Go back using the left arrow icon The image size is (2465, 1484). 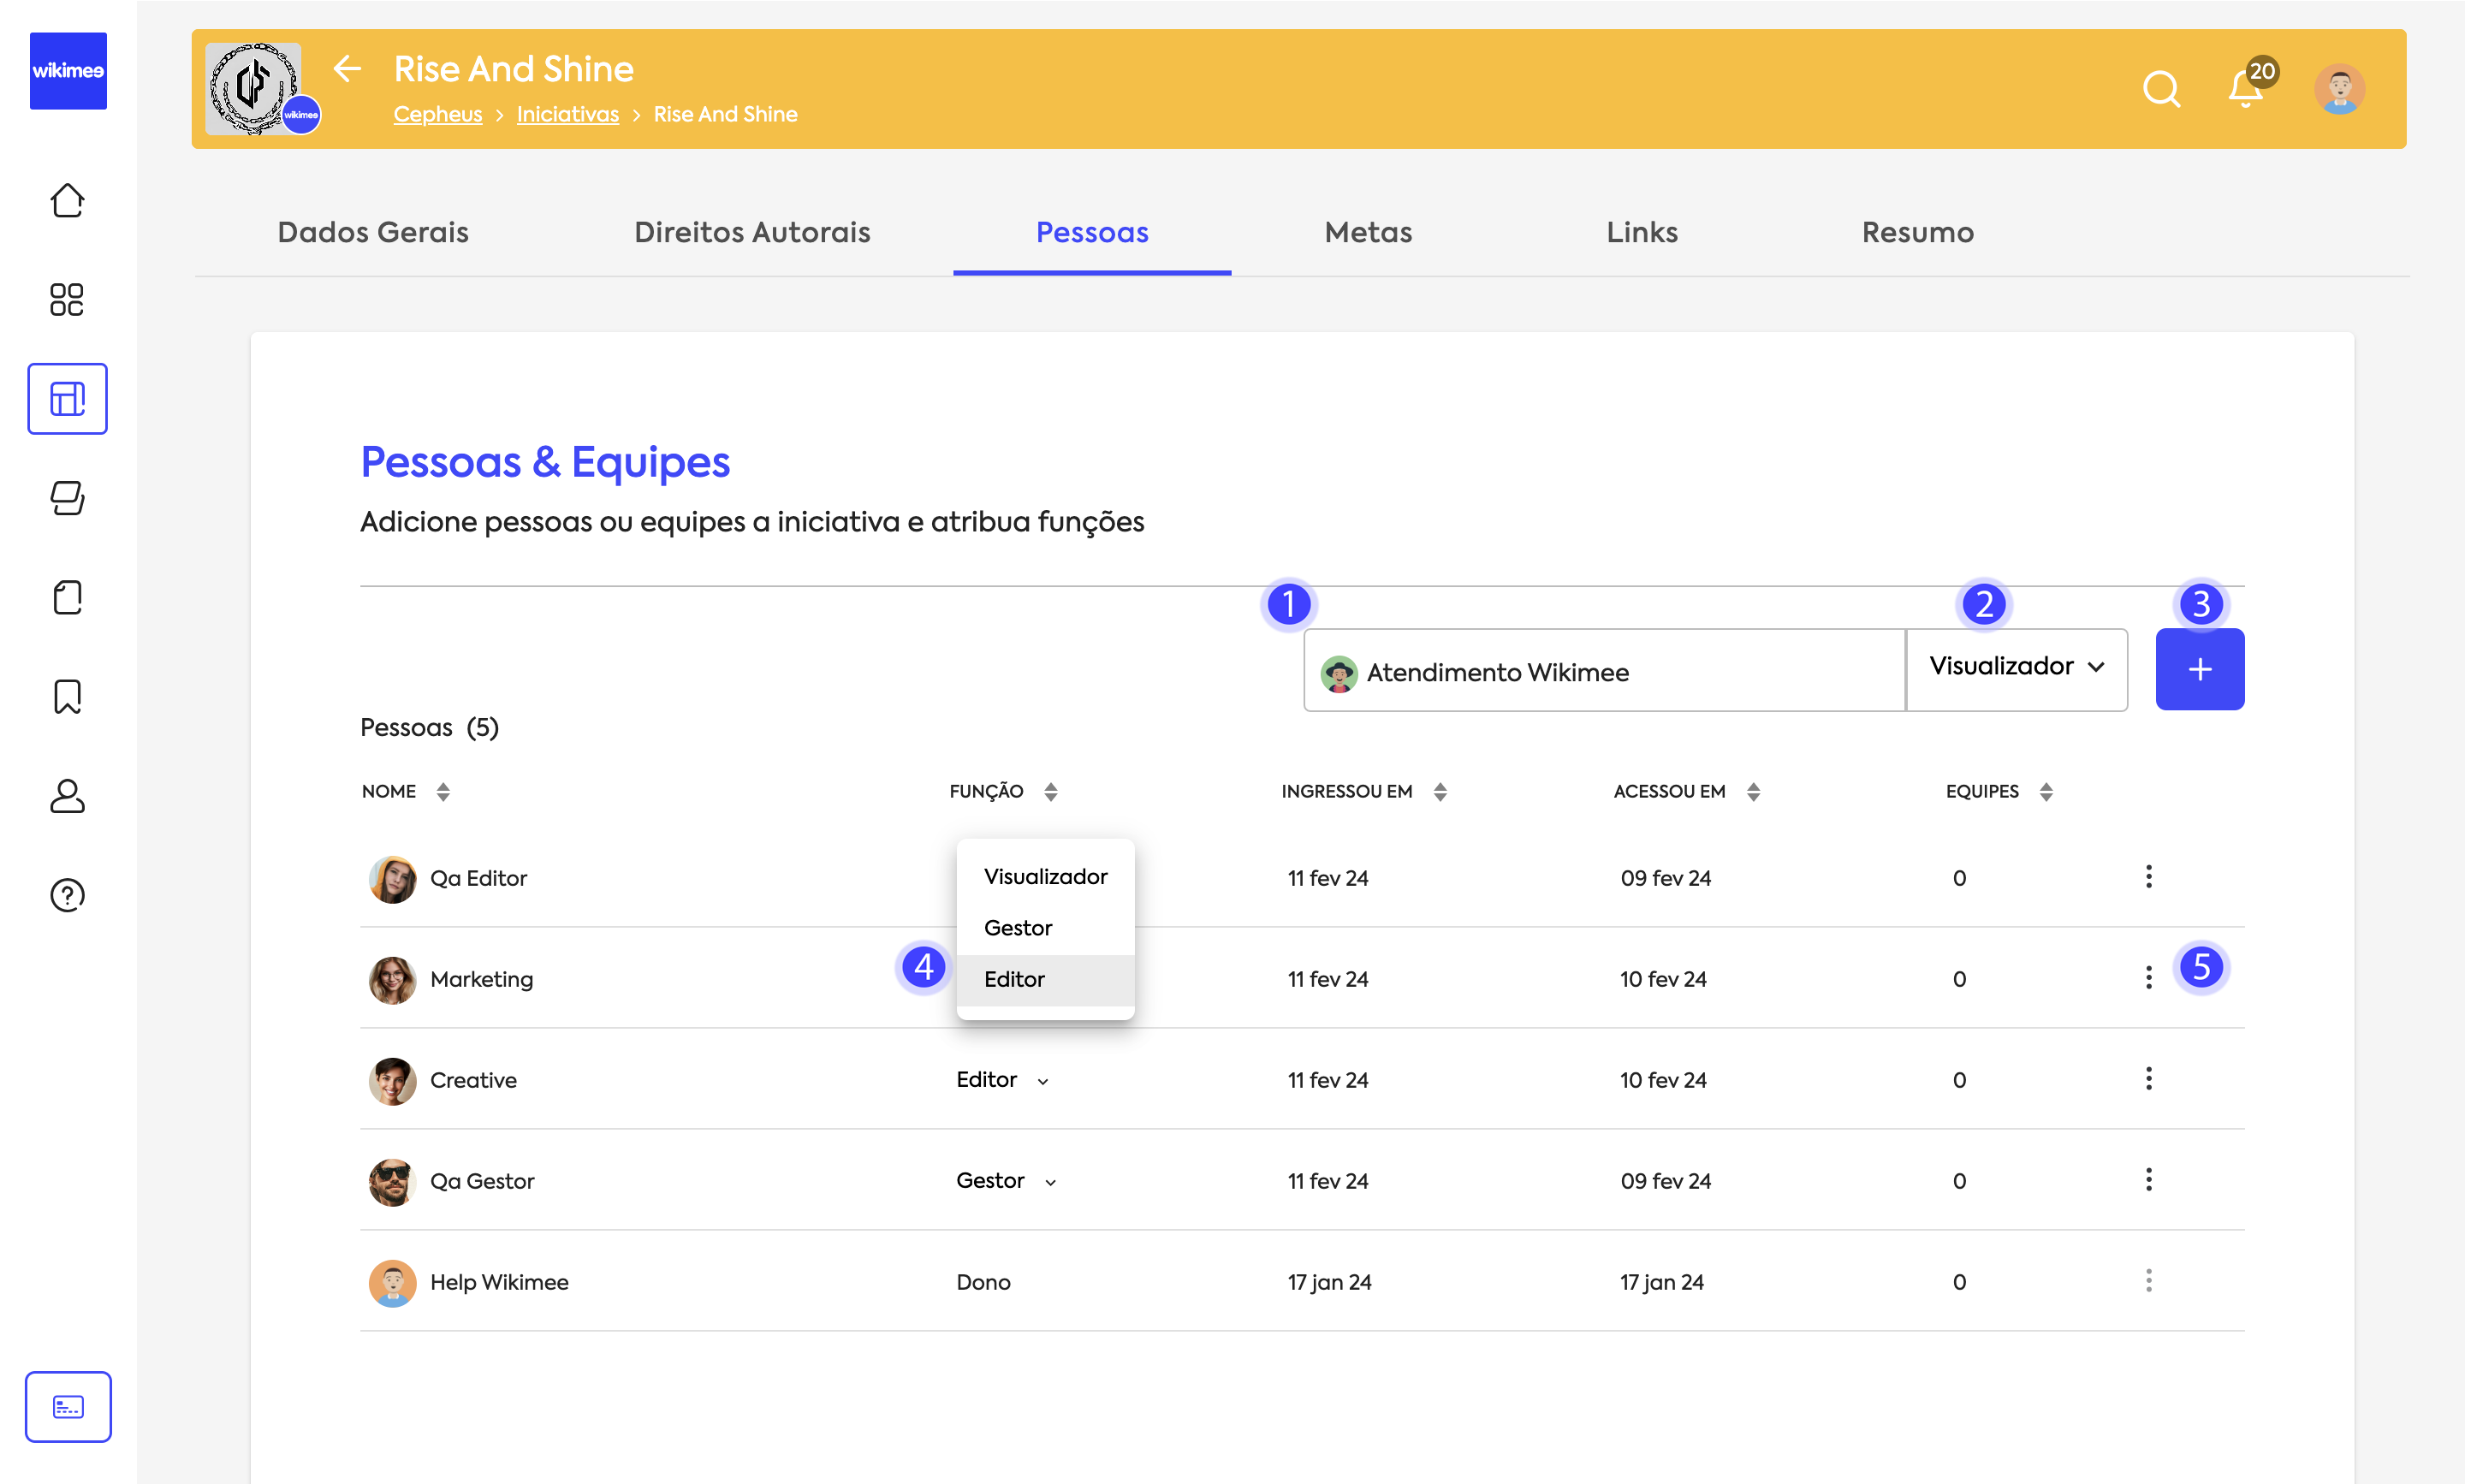coord(347,68)
